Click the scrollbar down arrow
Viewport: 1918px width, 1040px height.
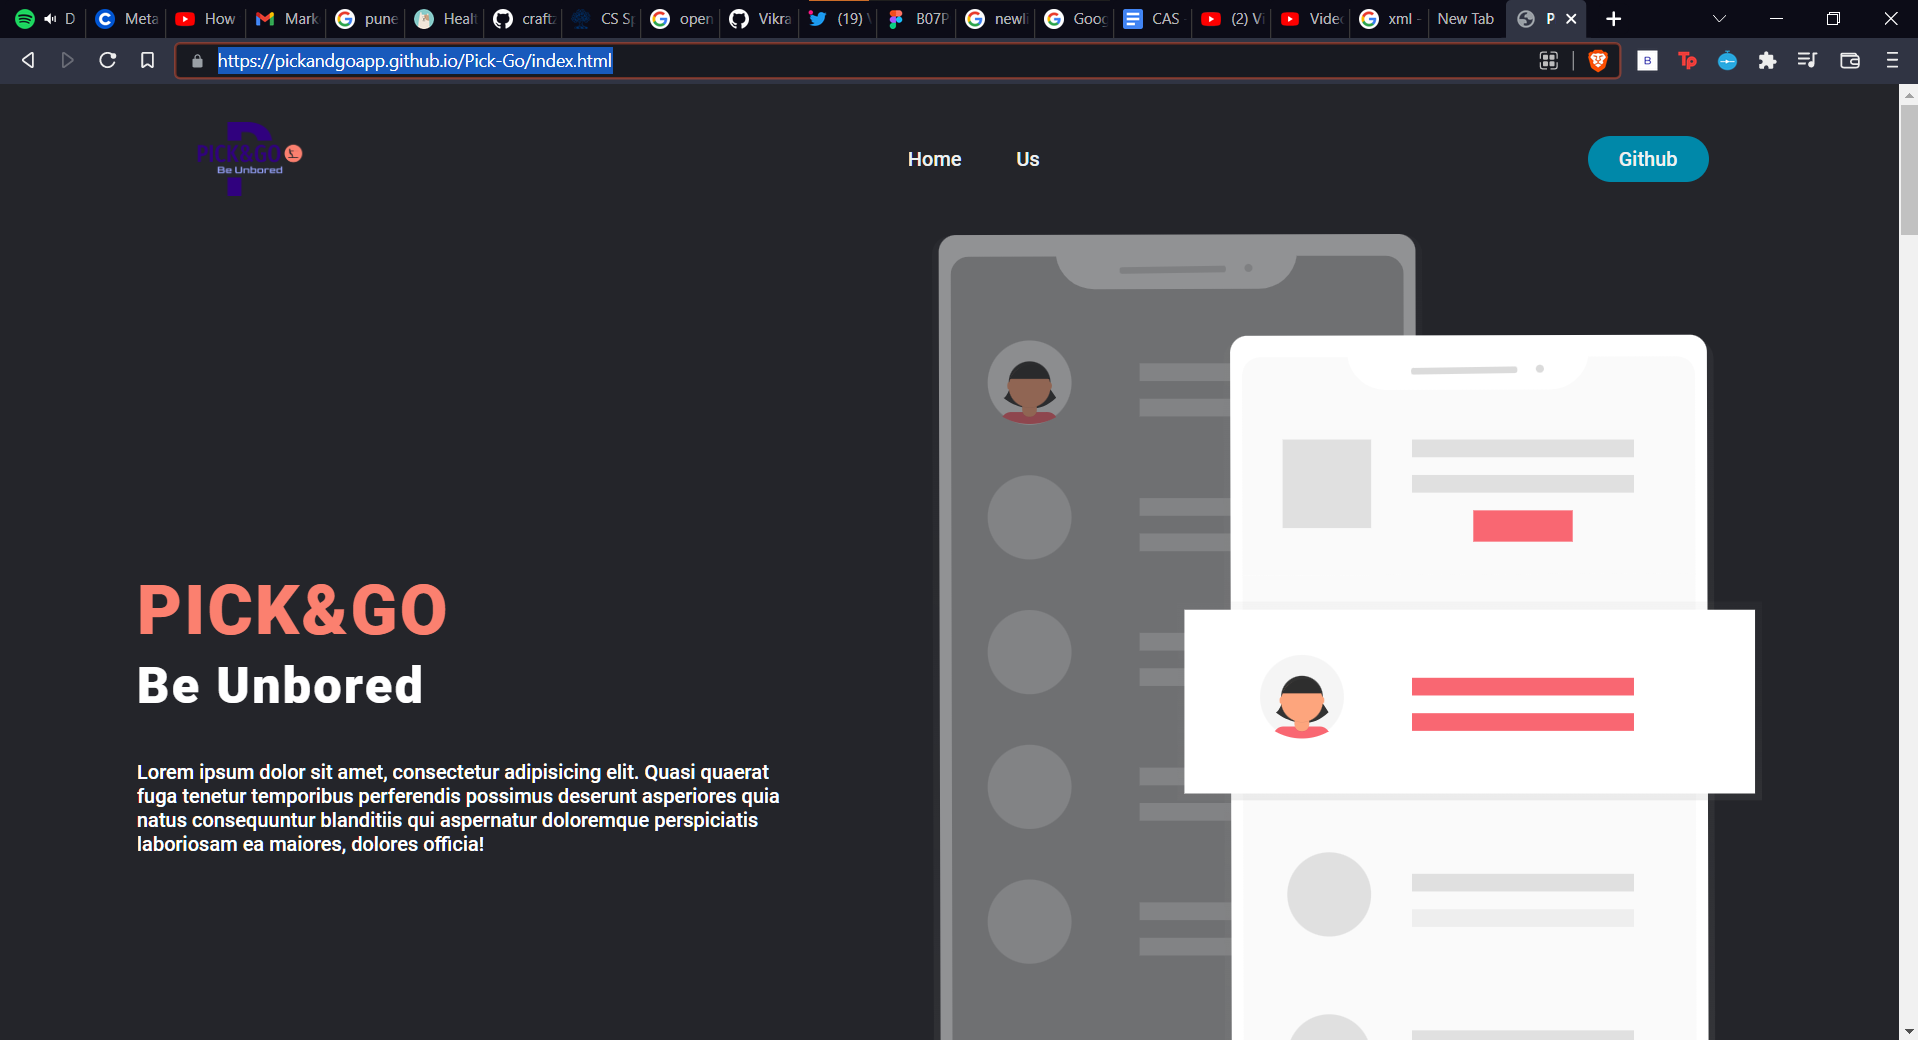[x=1909, y=1031]
